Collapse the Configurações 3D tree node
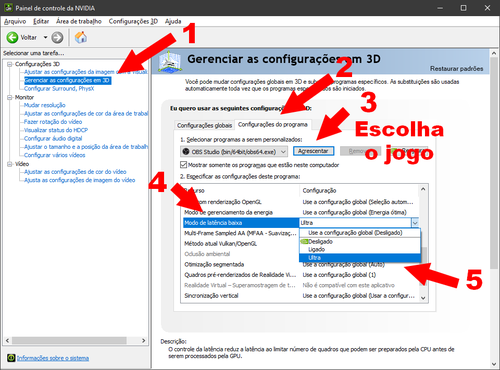This screenshot has height=370, width=500. point(9,64)
